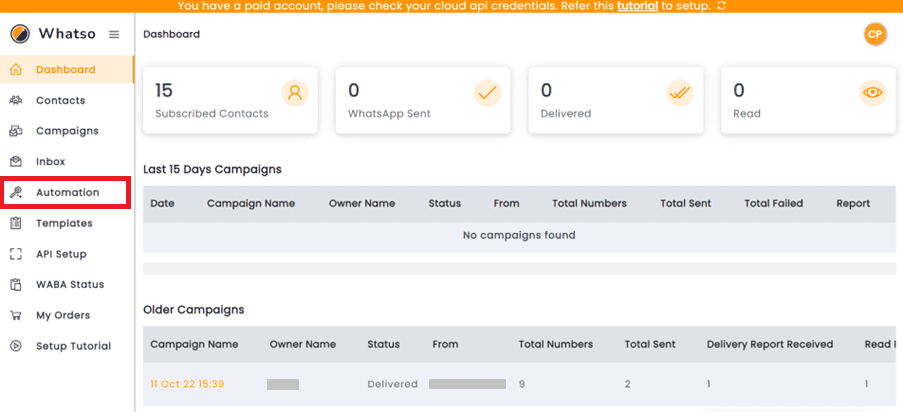
Task: Click the Campaigns sidebar icon
Action: 16,131
